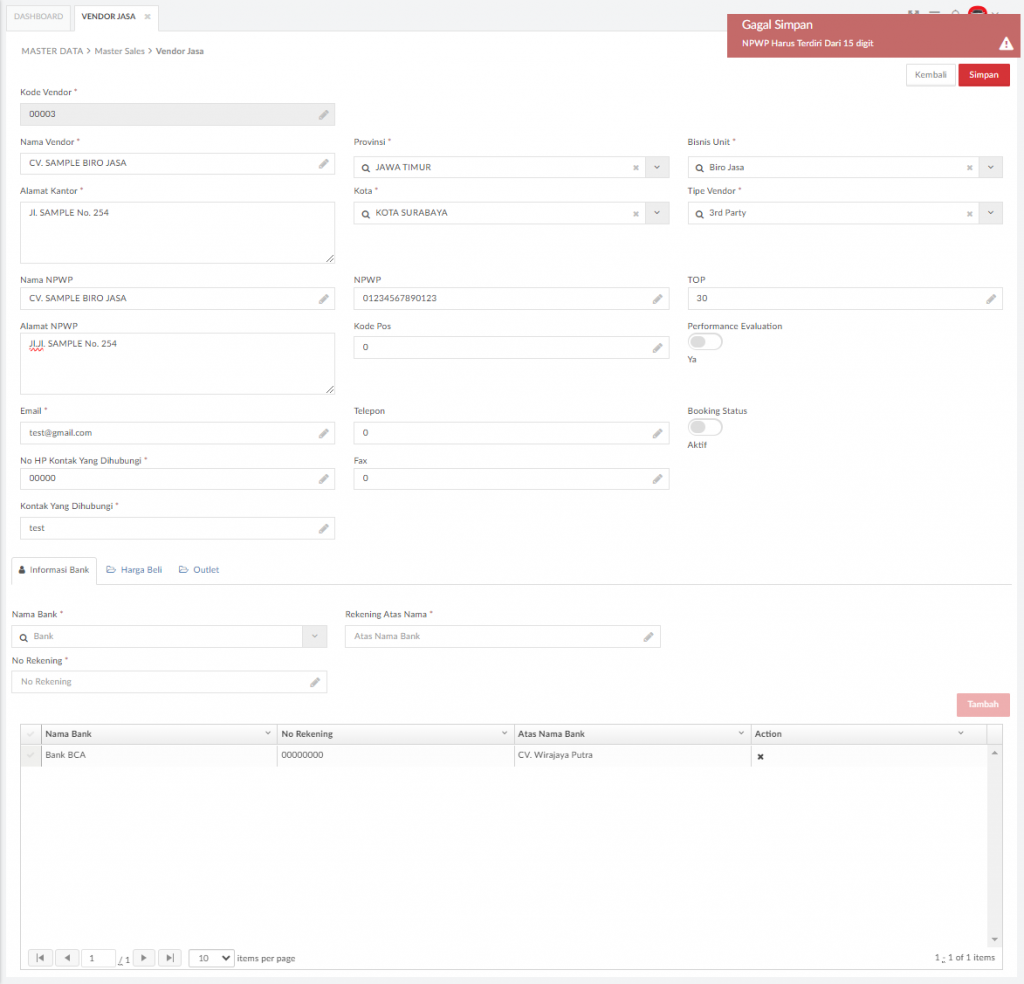The image size is (1024, 984).
Task: Click the 00000000 account number cell
Action: click(396, 755)
